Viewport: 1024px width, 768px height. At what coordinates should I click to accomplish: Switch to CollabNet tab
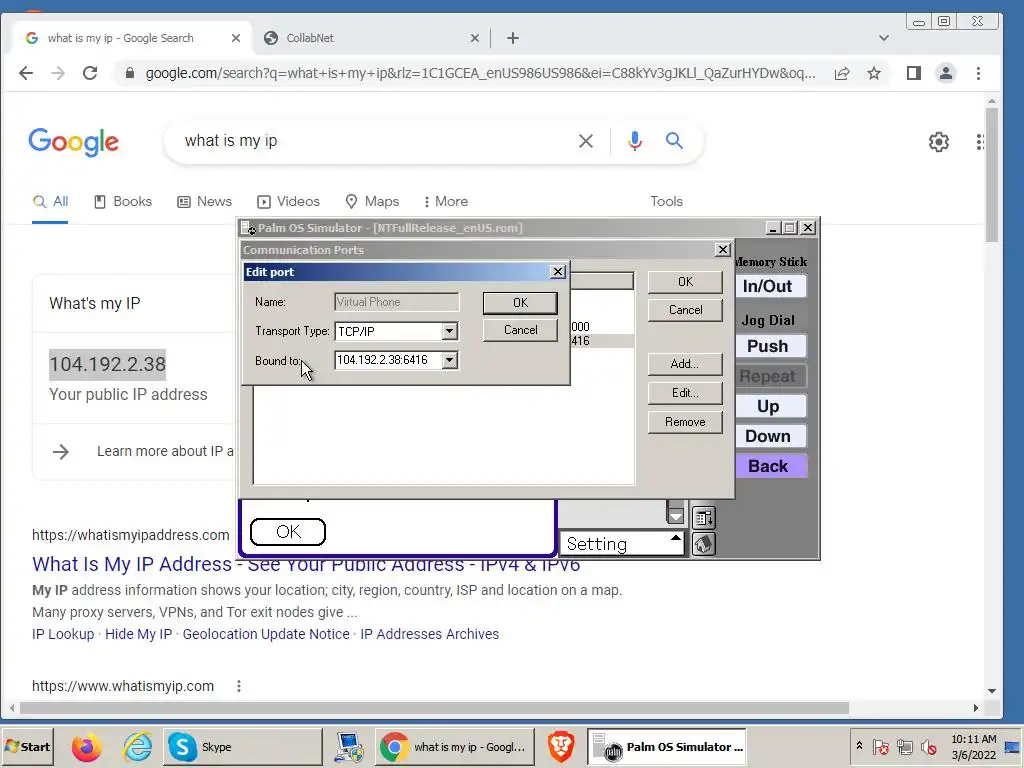click(x=372, y=38)
